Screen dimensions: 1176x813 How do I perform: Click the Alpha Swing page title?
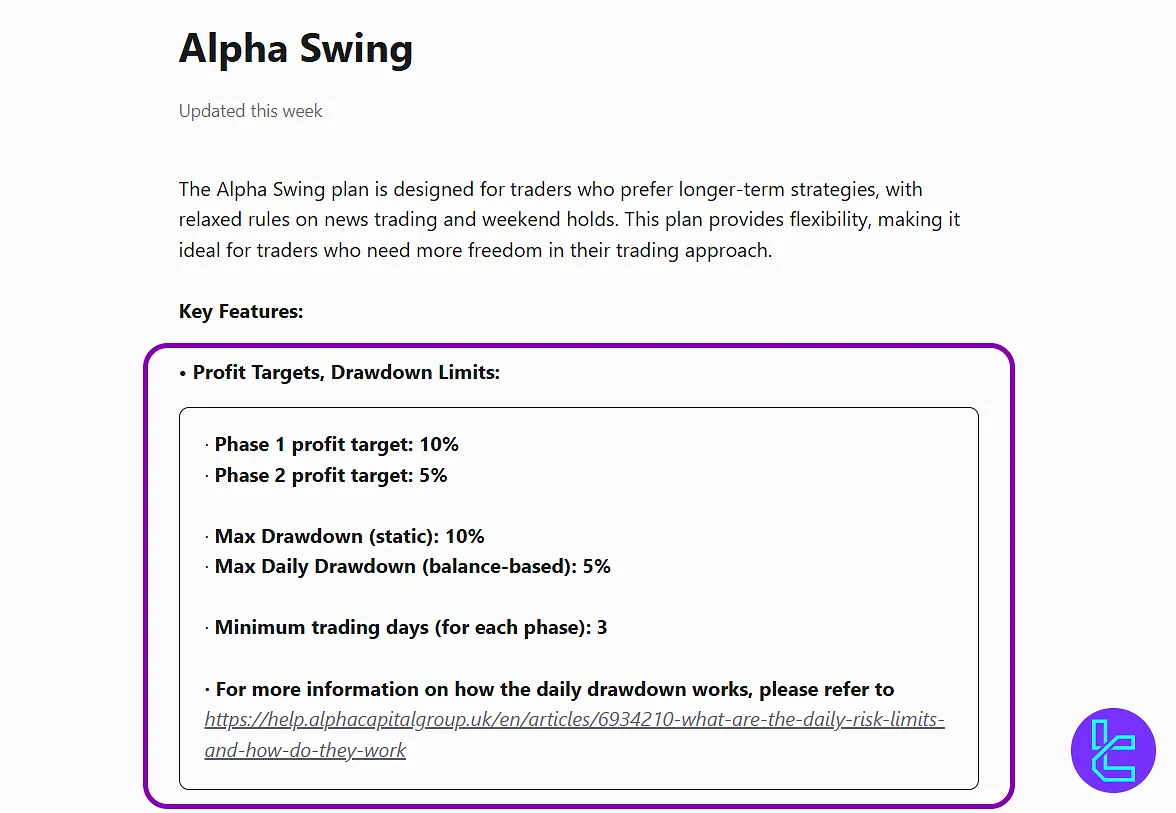(x=296, y=49)
